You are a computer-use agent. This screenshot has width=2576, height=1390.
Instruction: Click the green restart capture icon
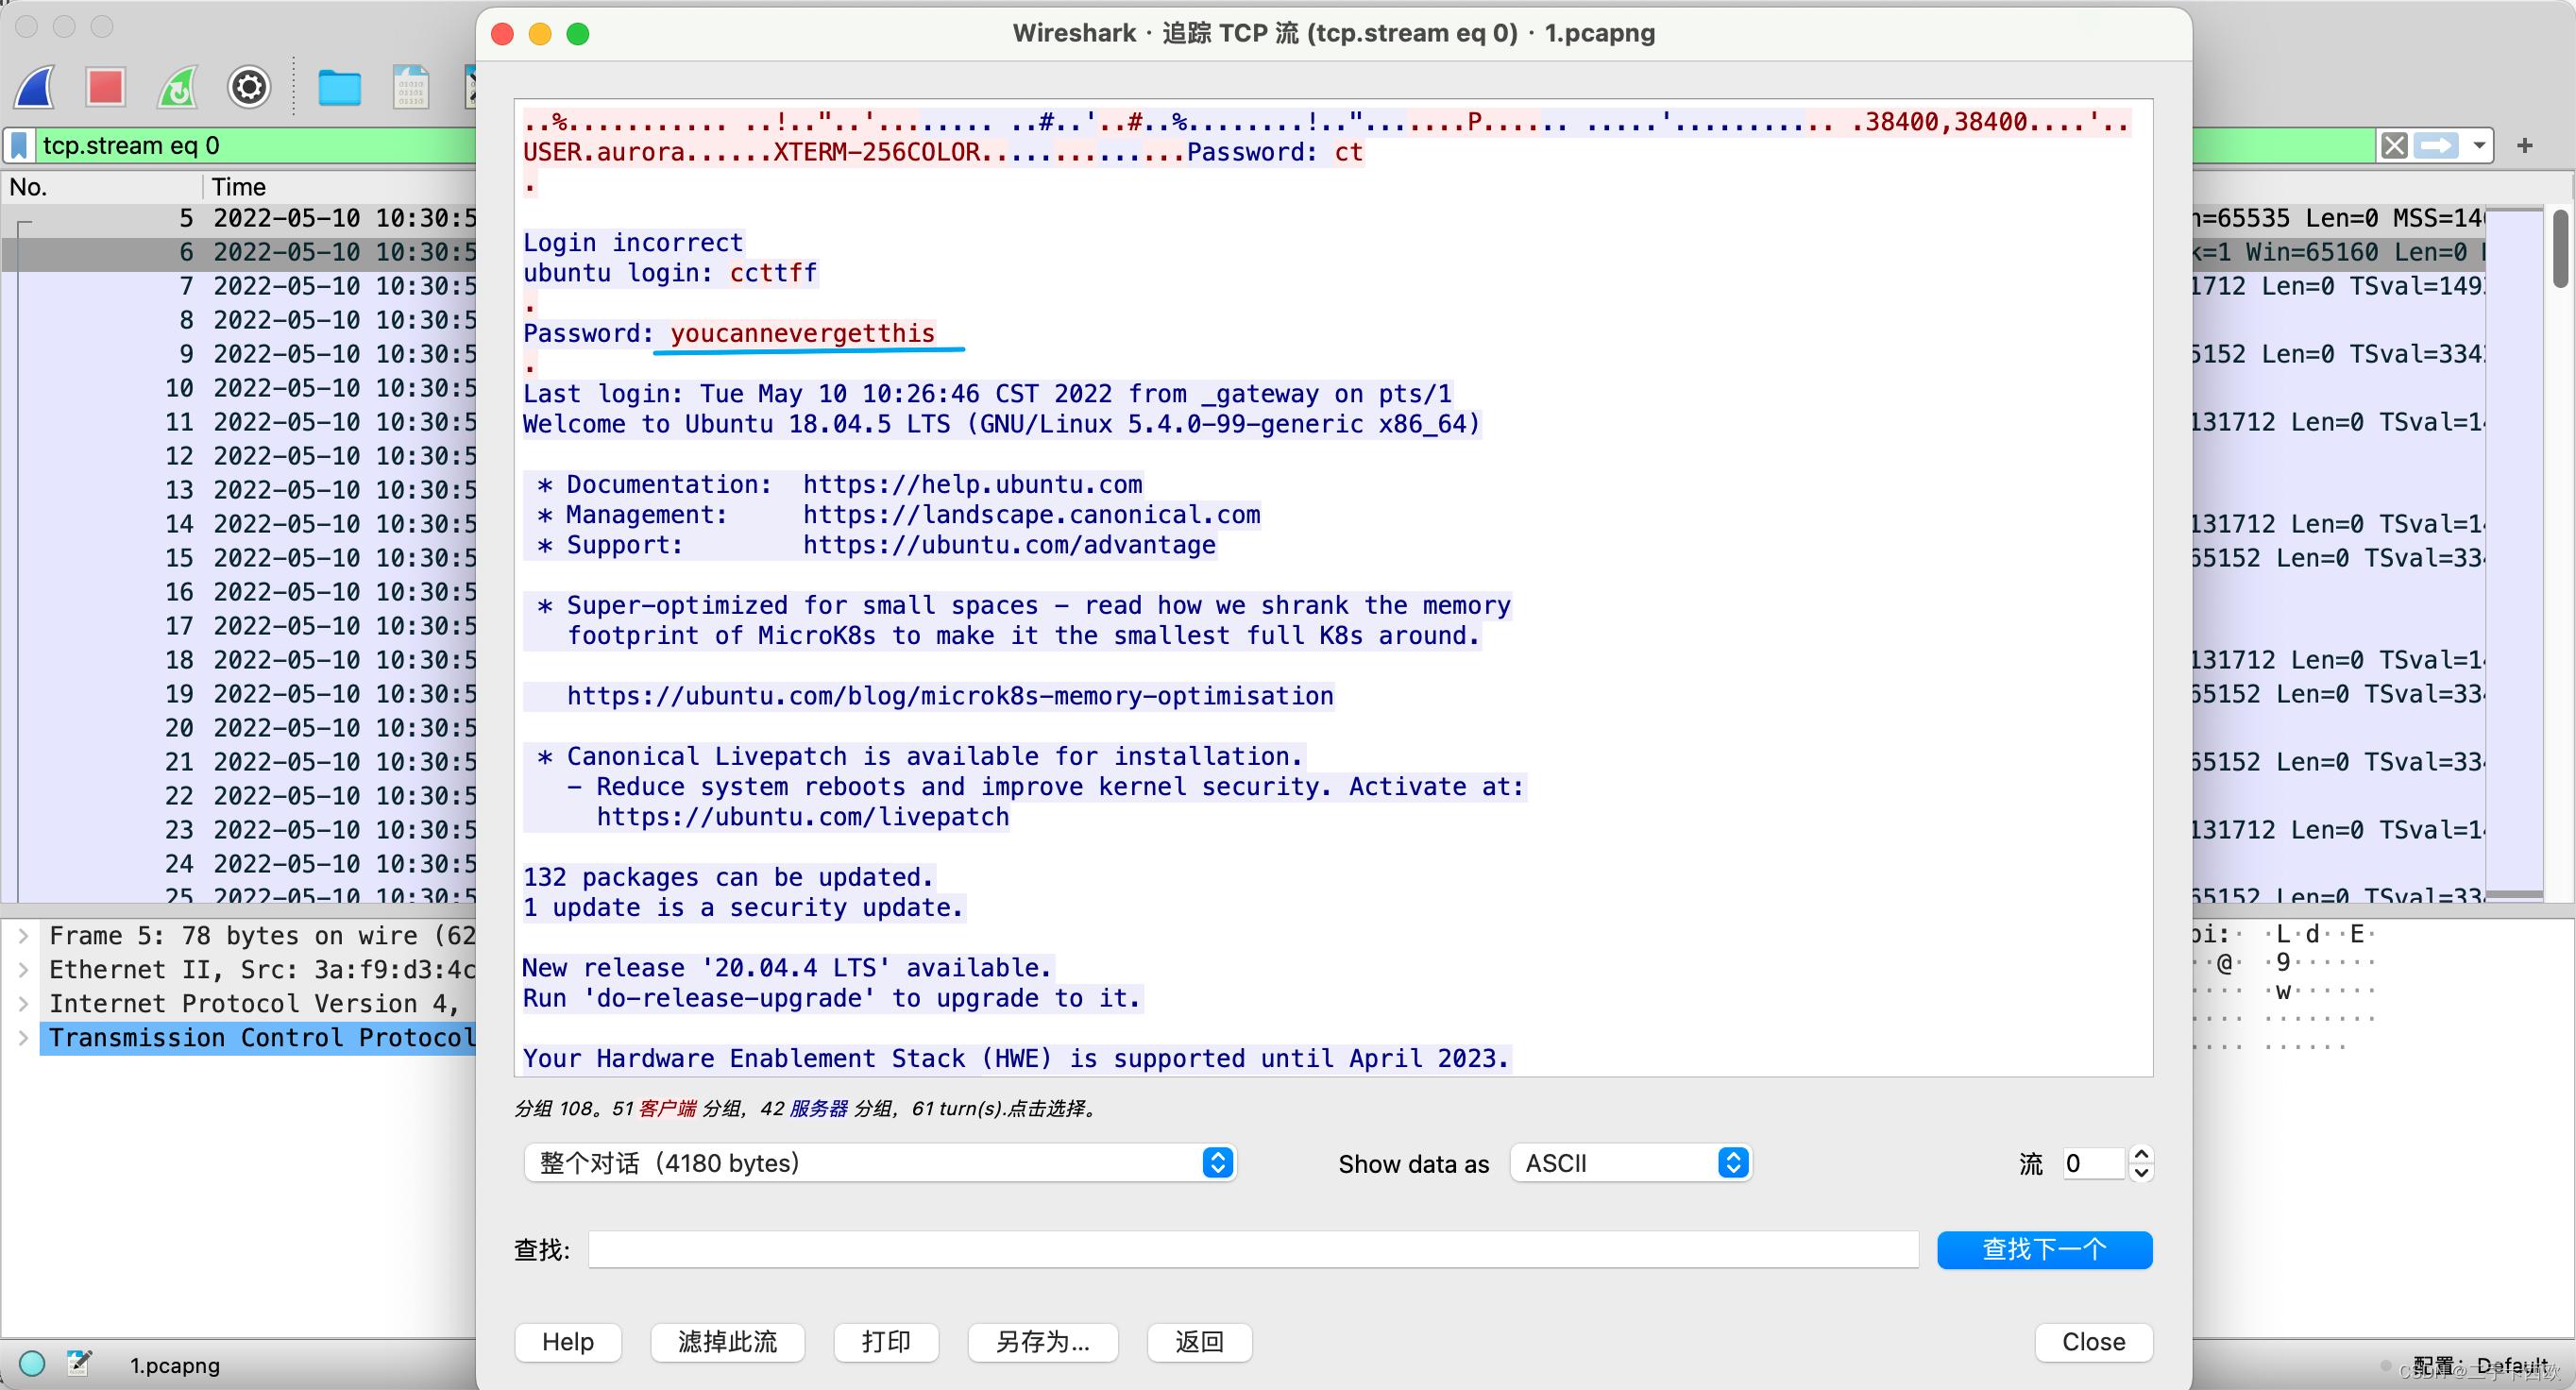click(178, 87)
